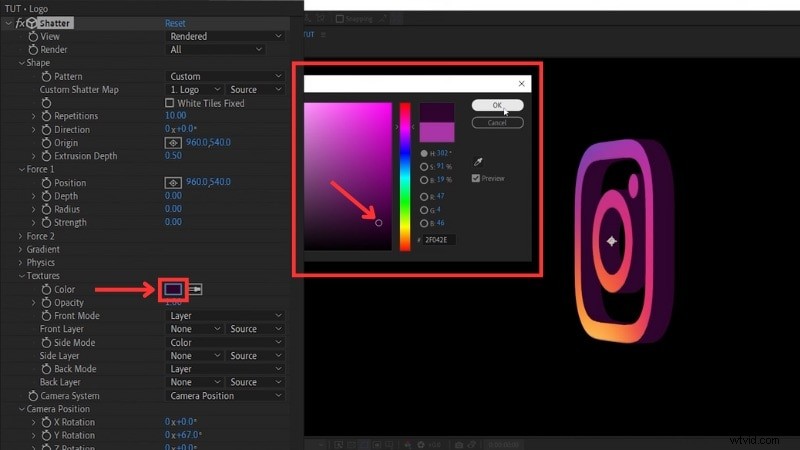The height and width of the screenshot is (450, 800).
Task: Close the color picker dialog
Action: pyautogui.click(x=521, y=84)
